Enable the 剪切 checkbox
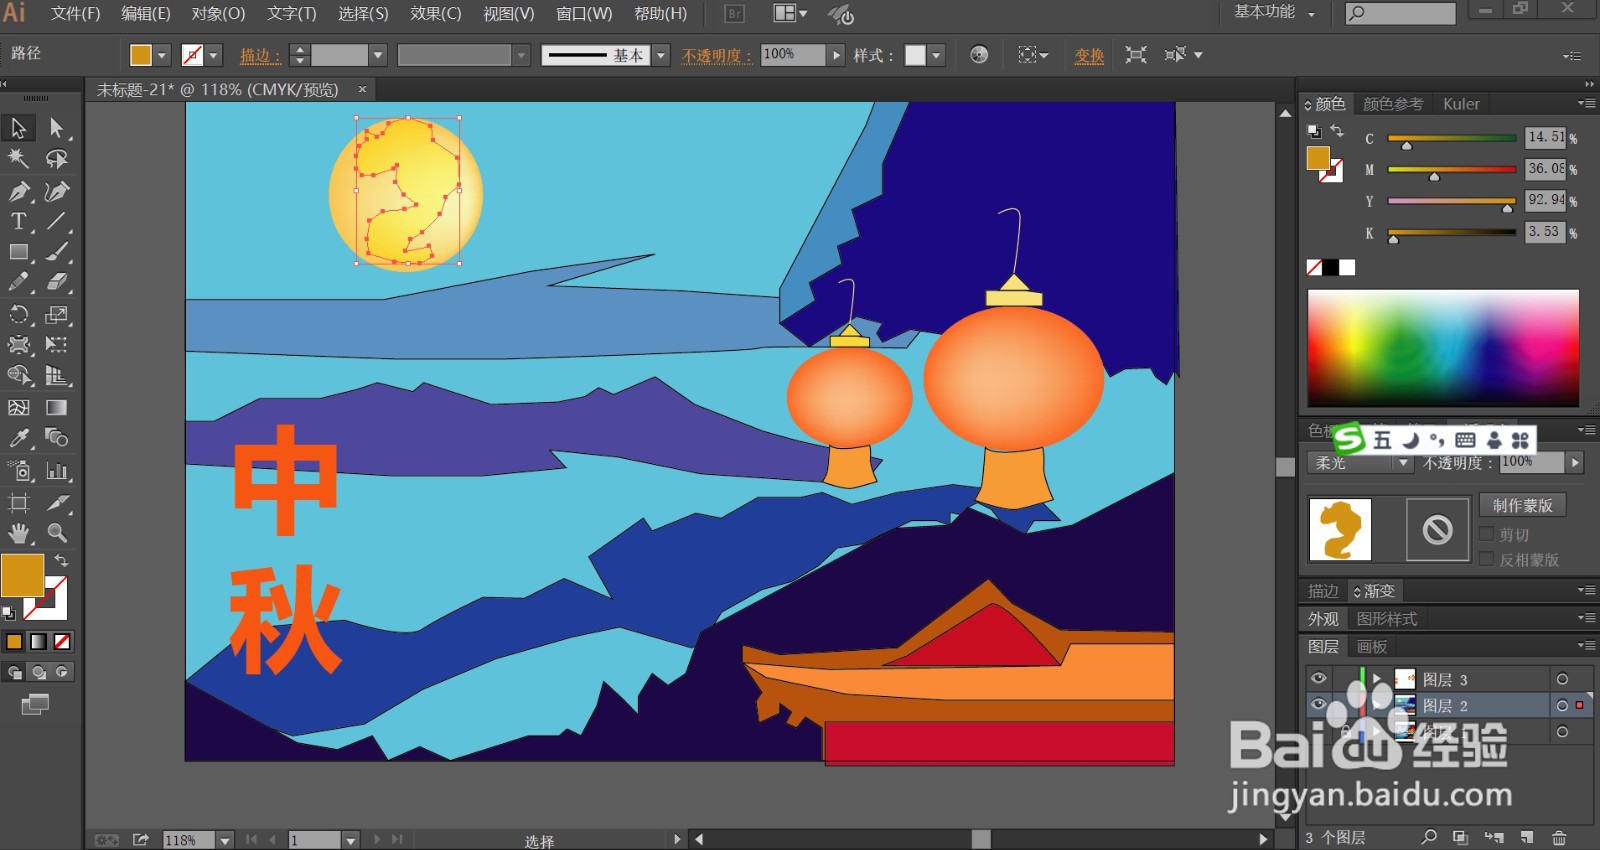Viewport: 1600px width, 850px height. coord(1487,534)
